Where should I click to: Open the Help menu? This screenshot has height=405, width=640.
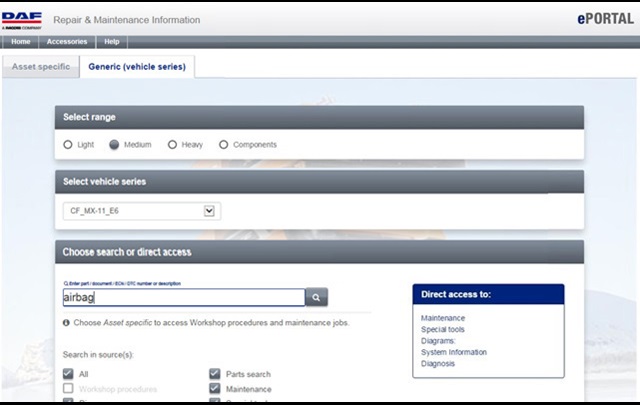pos(111,42)
